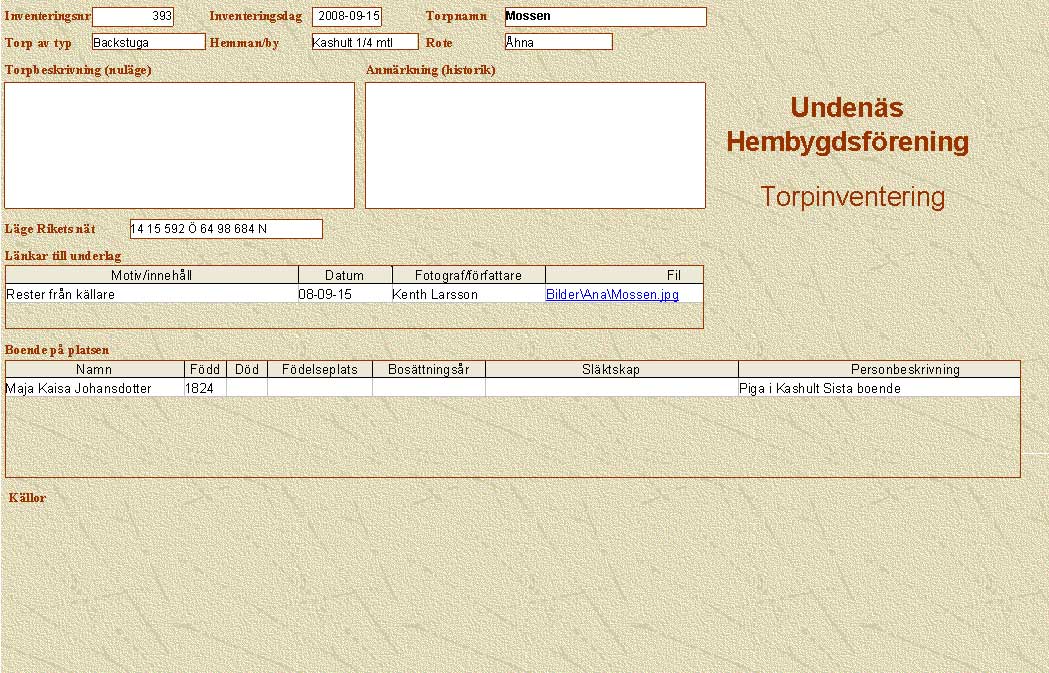Click the Motiv/innehåll column header
Image resolution: width=1049 pixels, height=673 pixels.
coord(152,275)
